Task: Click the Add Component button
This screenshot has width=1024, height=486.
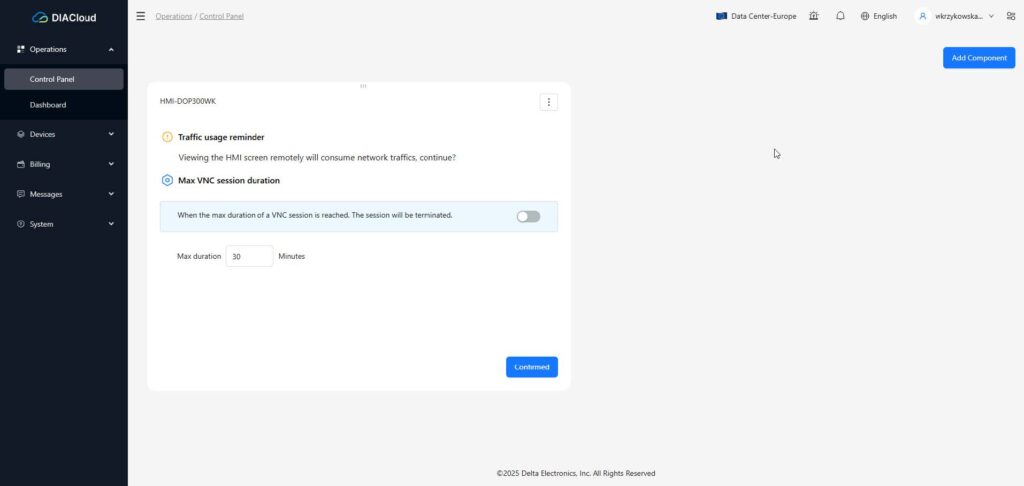Action: click(x=978, y=58)
